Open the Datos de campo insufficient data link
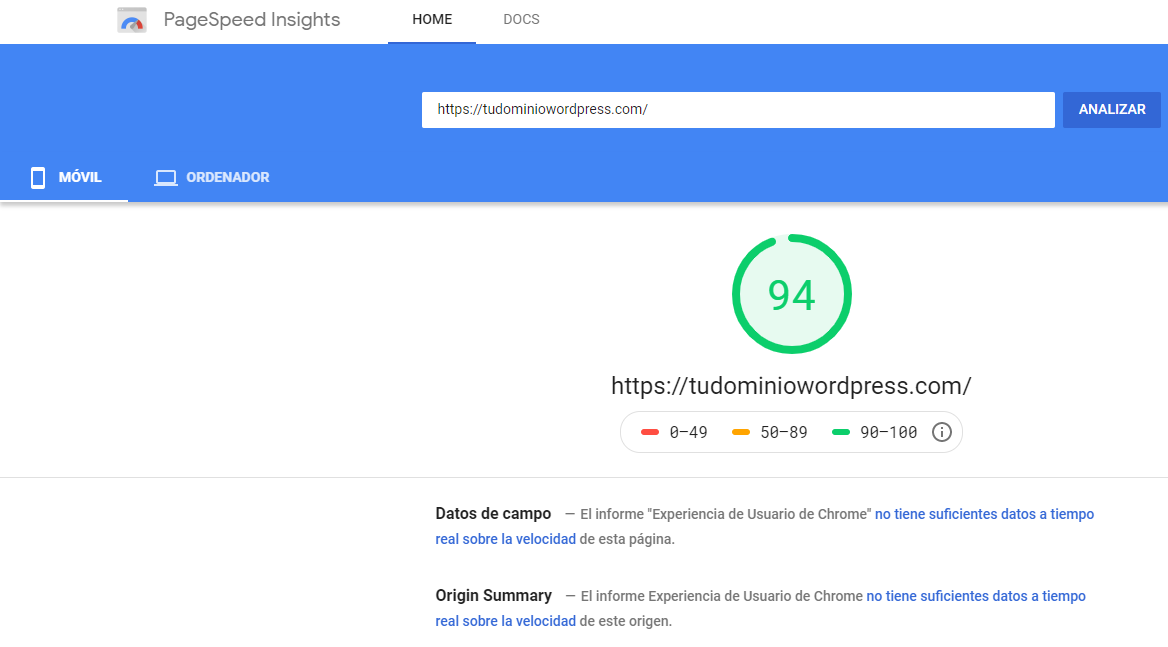Image resolution: width=1168 pixels, height=647 pixels. pyautogui.click(x=984, y=514)
